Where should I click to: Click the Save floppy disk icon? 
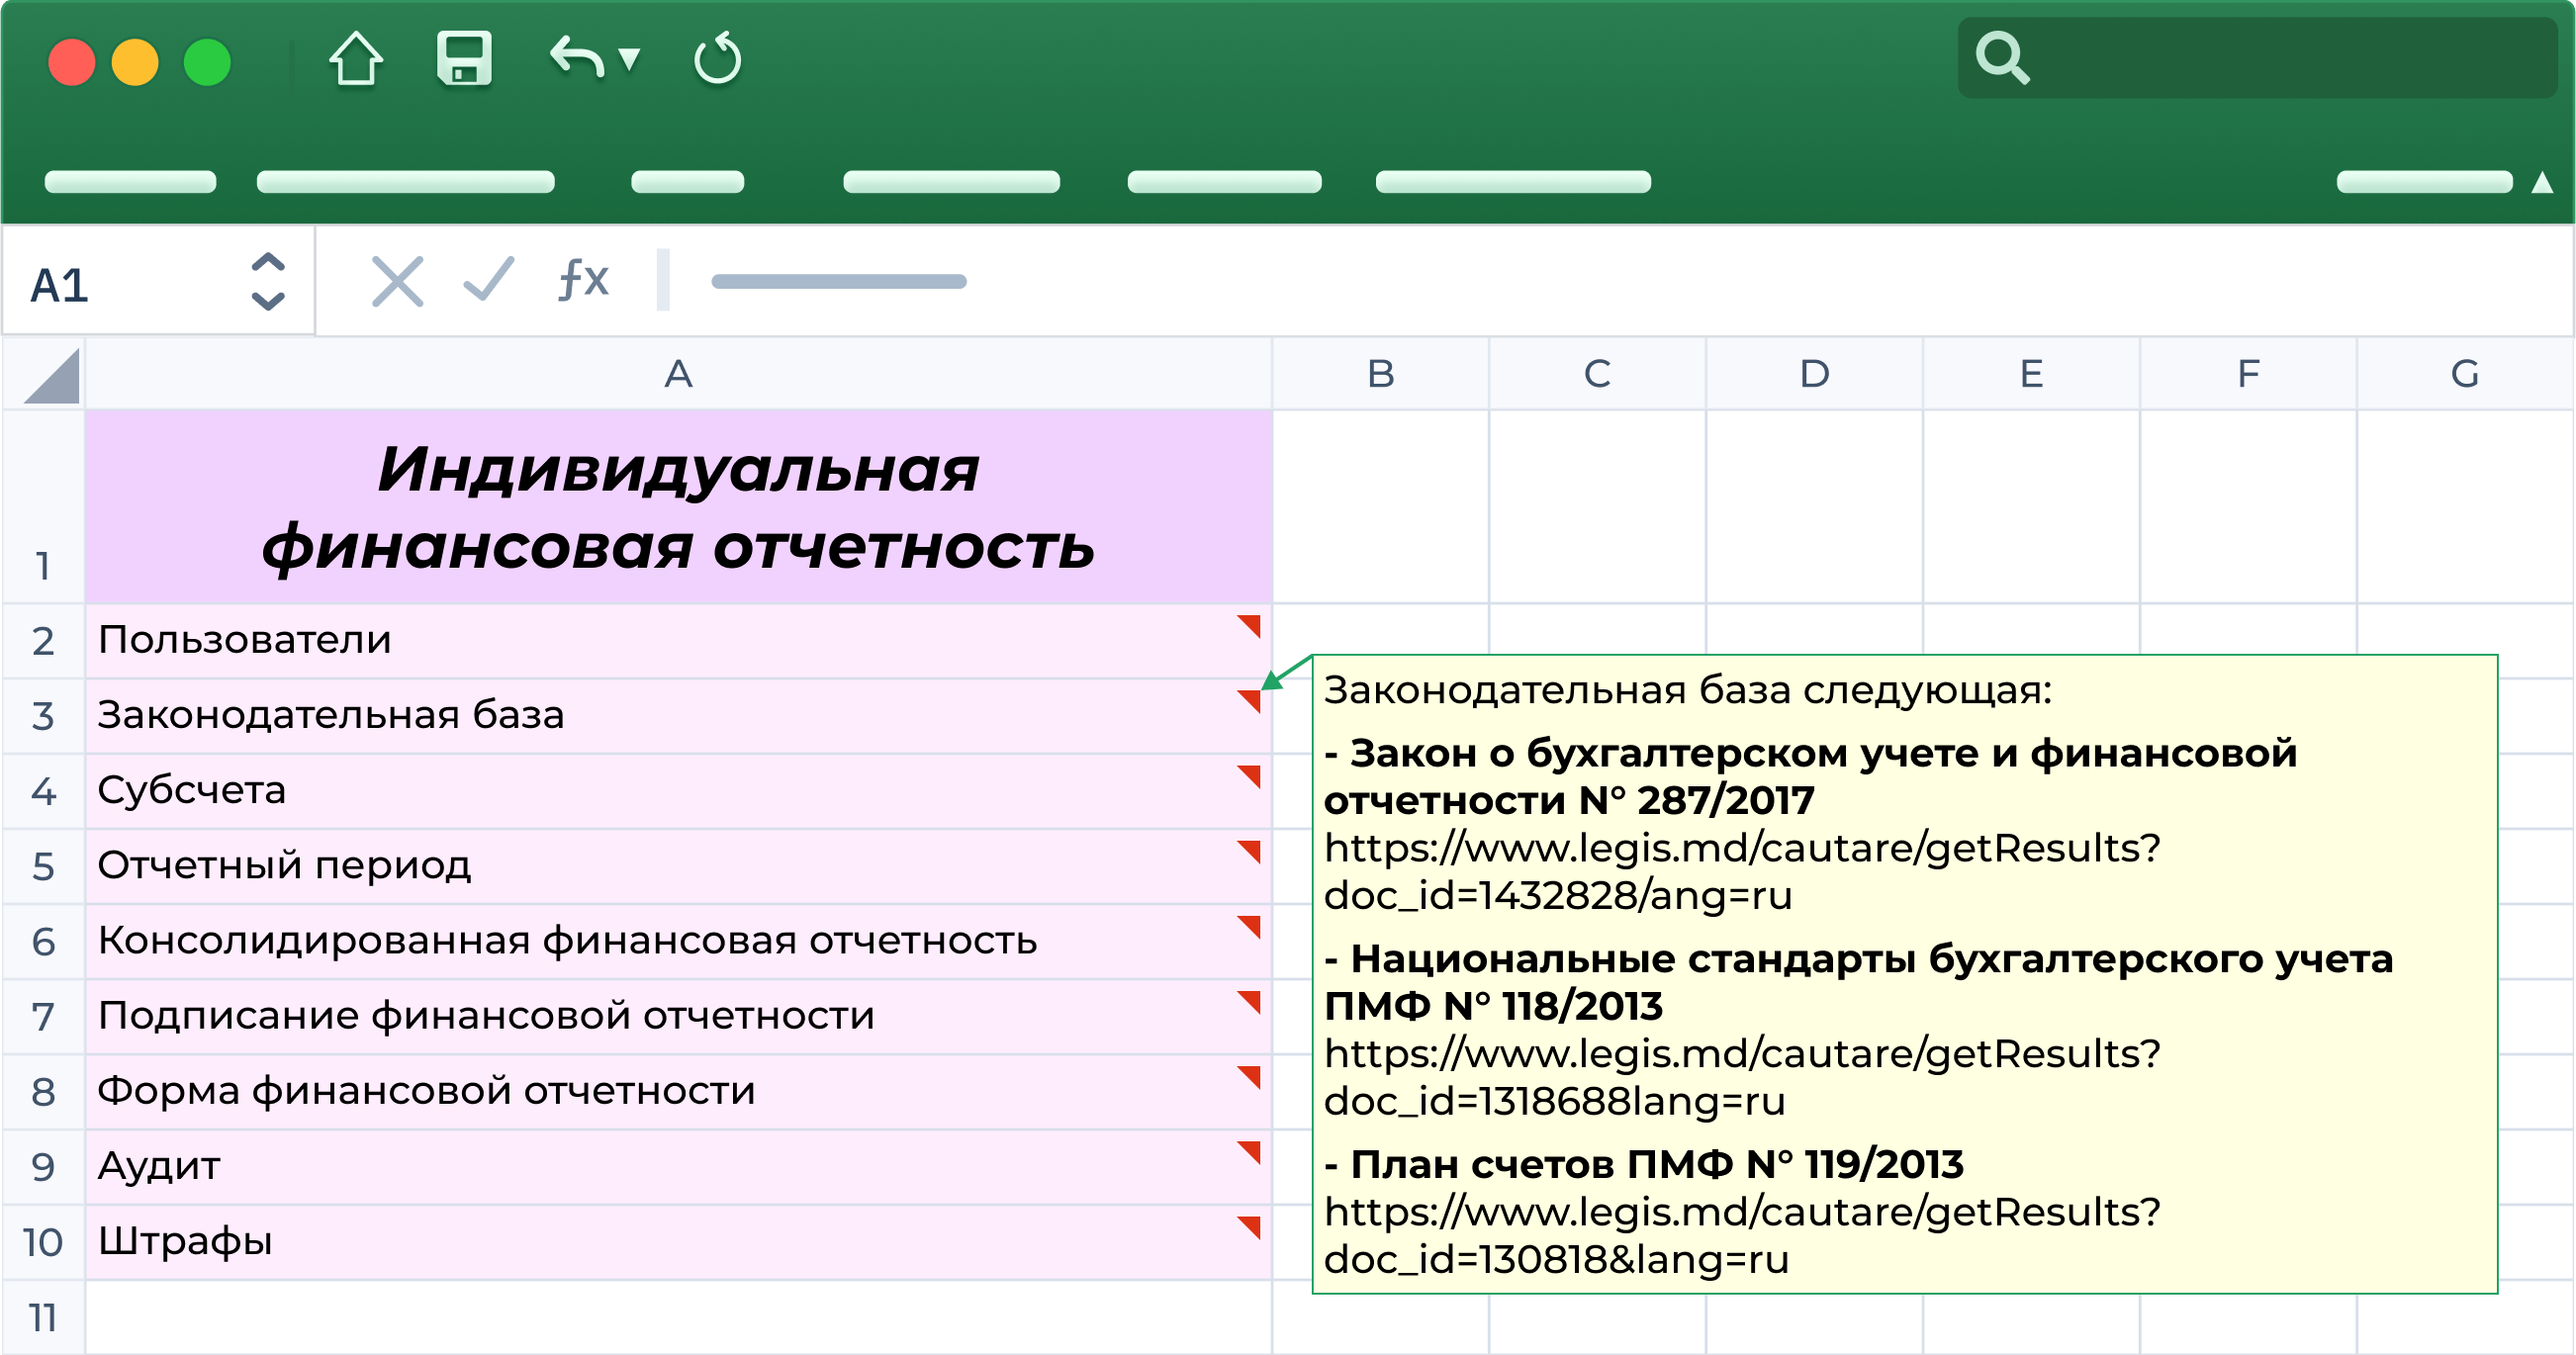coord(464,59)
